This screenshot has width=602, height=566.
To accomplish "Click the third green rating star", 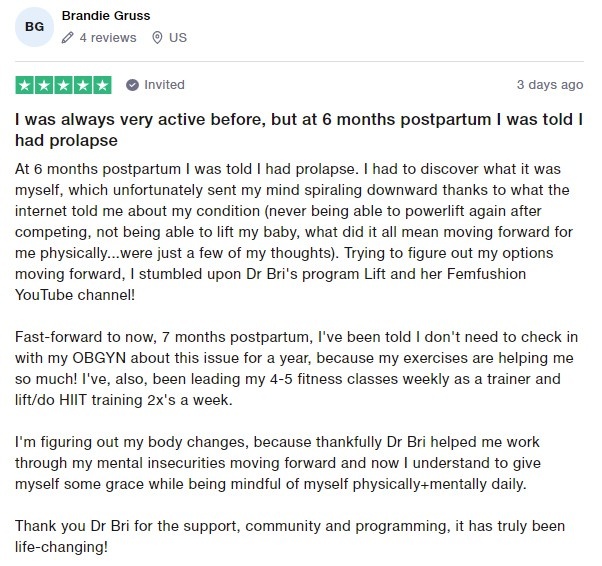I will [63, 85].
